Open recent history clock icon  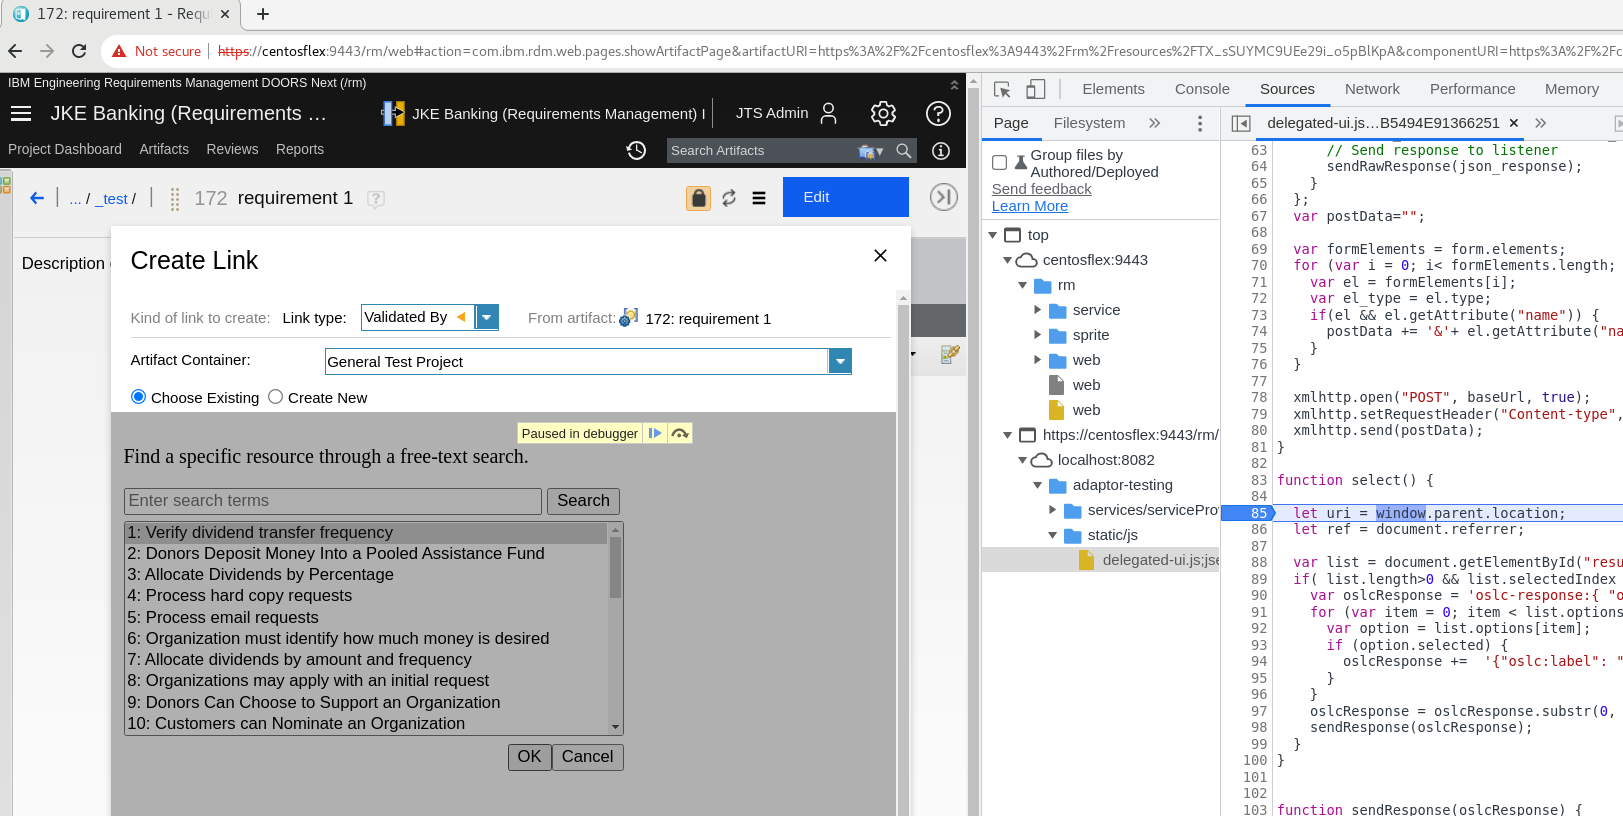point(636,150)
